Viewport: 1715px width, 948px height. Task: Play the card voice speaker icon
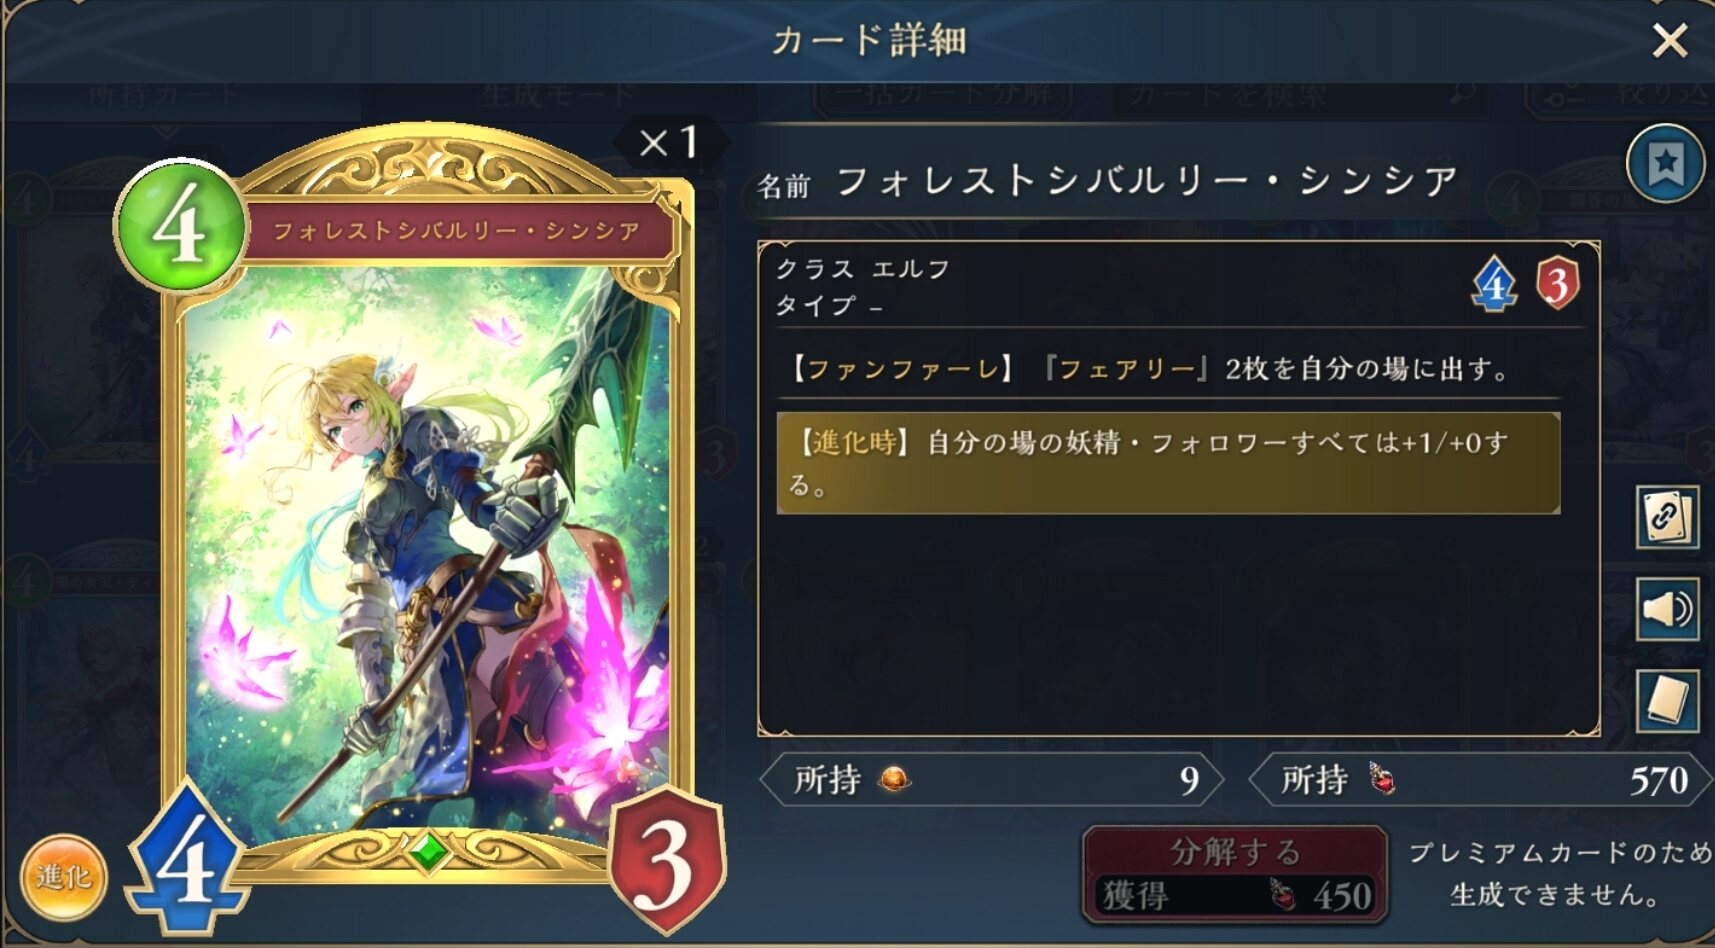[1667, 609]
